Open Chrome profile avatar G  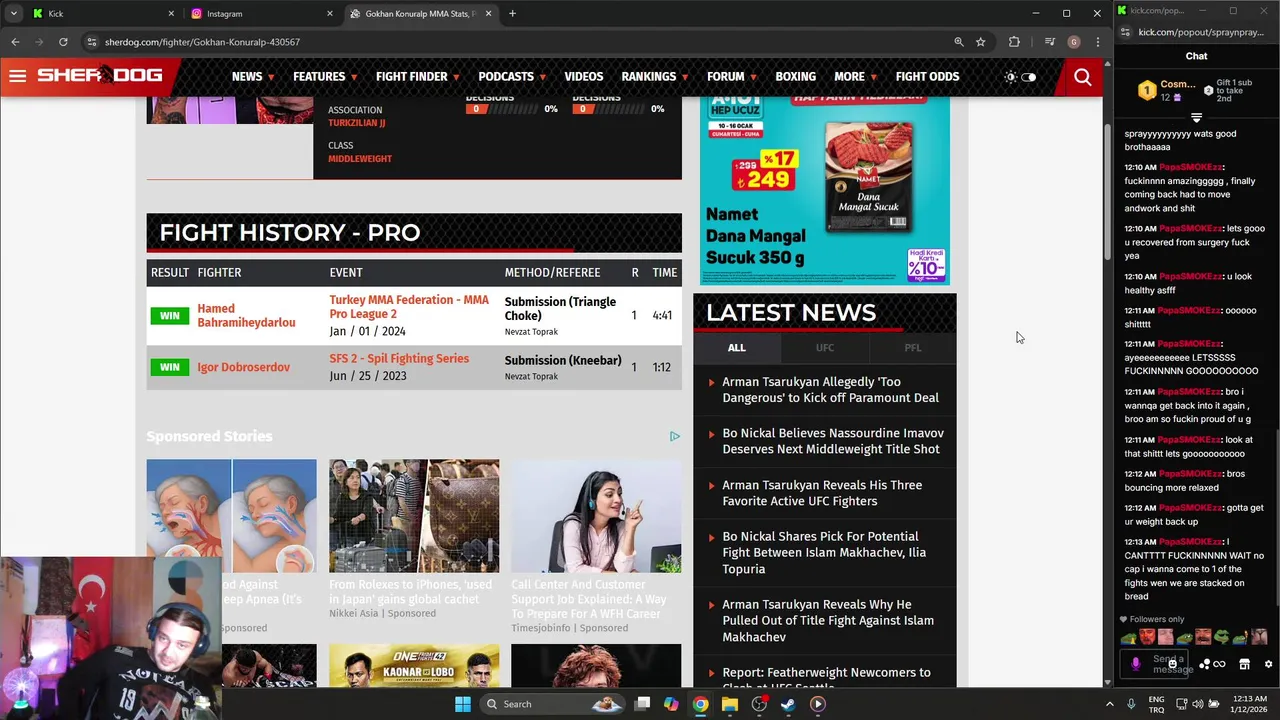[1073, 42]
